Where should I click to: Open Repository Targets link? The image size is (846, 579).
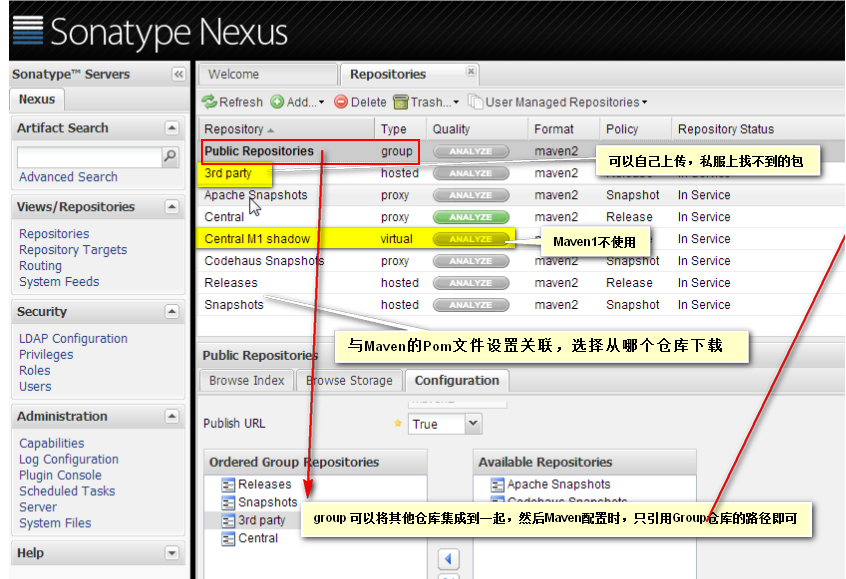pos(73,250)
